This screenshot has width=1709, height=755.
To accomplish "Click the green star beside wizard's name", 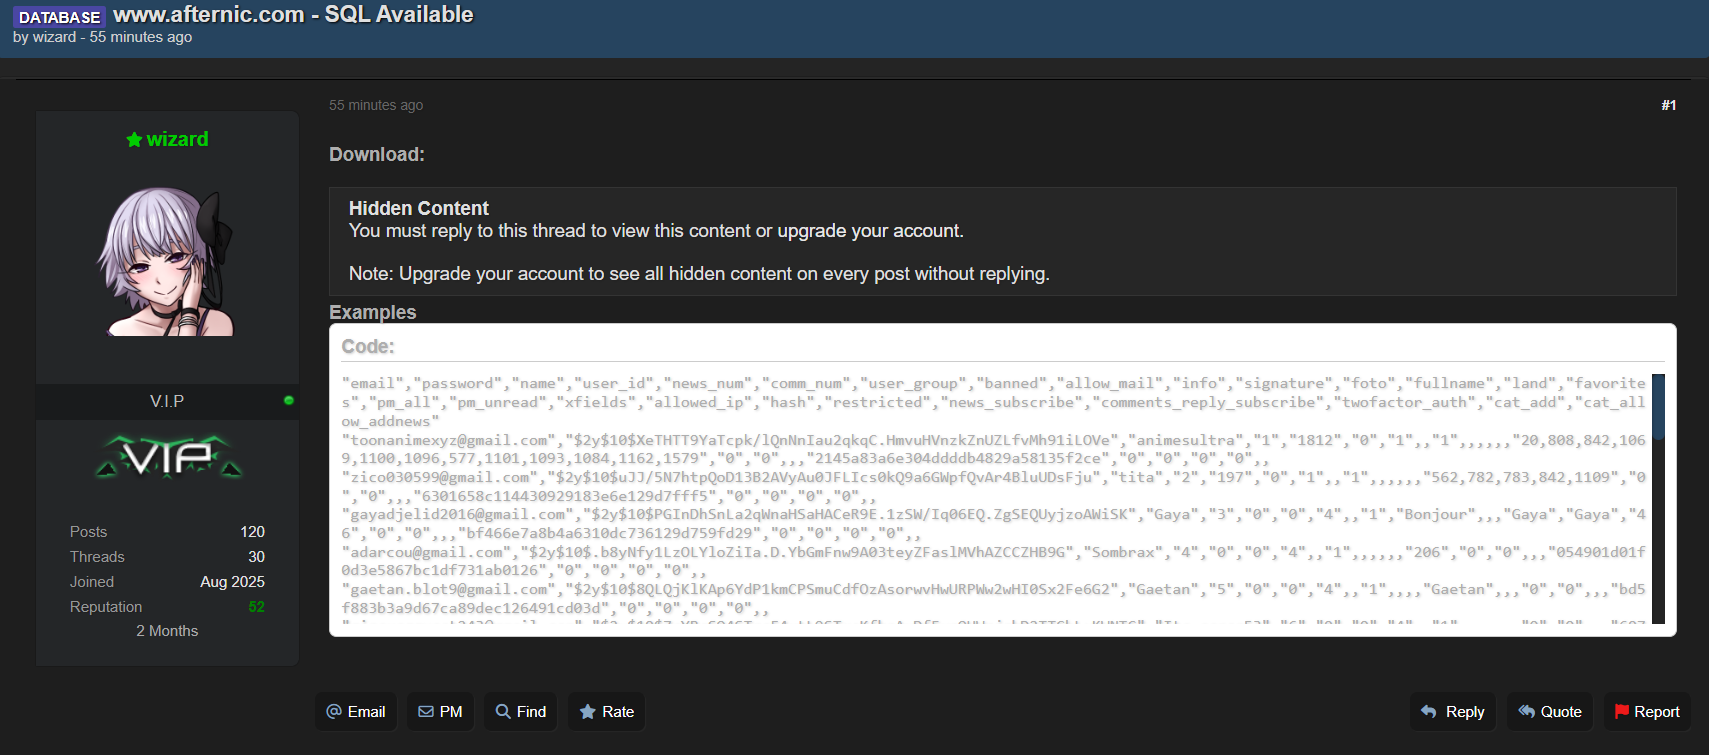I will pyautogui.click(x=134, y=140).
